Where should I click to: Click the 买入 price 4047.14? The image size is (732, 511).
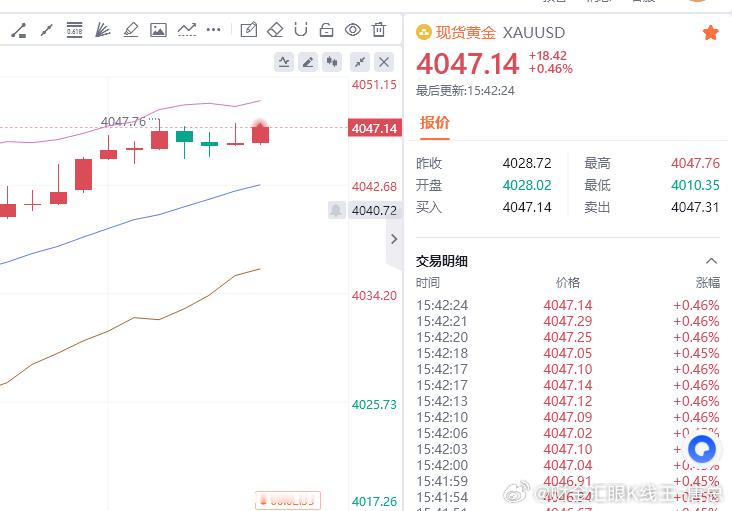click(x=527, y=207)
